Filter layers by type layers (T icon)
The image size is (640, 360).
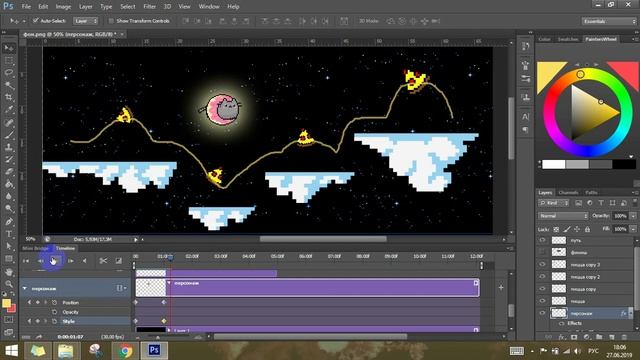tap(601, 203)
